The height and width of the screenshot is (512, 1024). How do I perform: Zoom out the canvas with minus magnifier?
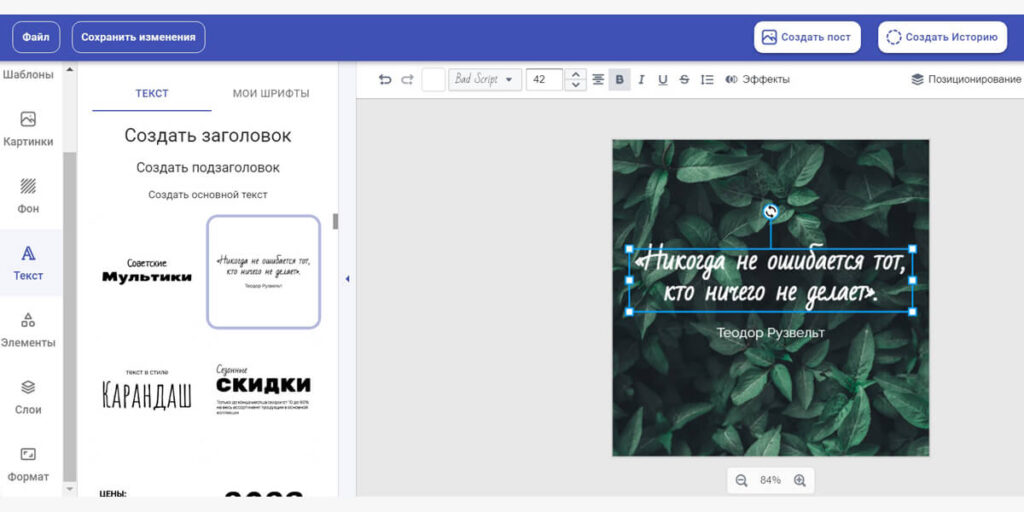pos(742,480)
